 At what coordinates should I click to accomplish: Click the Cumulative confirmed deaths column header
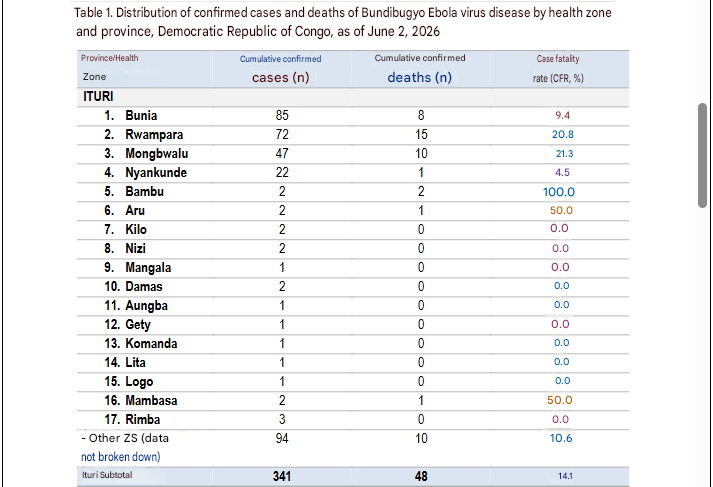(x=420, y=69)
